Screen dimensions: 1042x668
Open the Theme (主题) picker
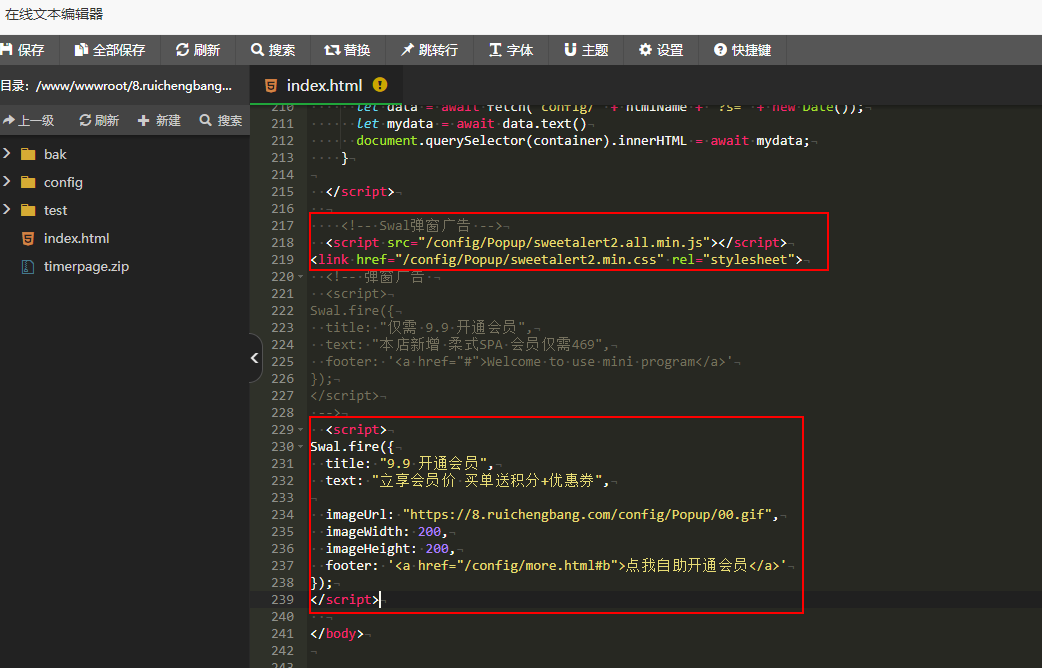point(585,50)
